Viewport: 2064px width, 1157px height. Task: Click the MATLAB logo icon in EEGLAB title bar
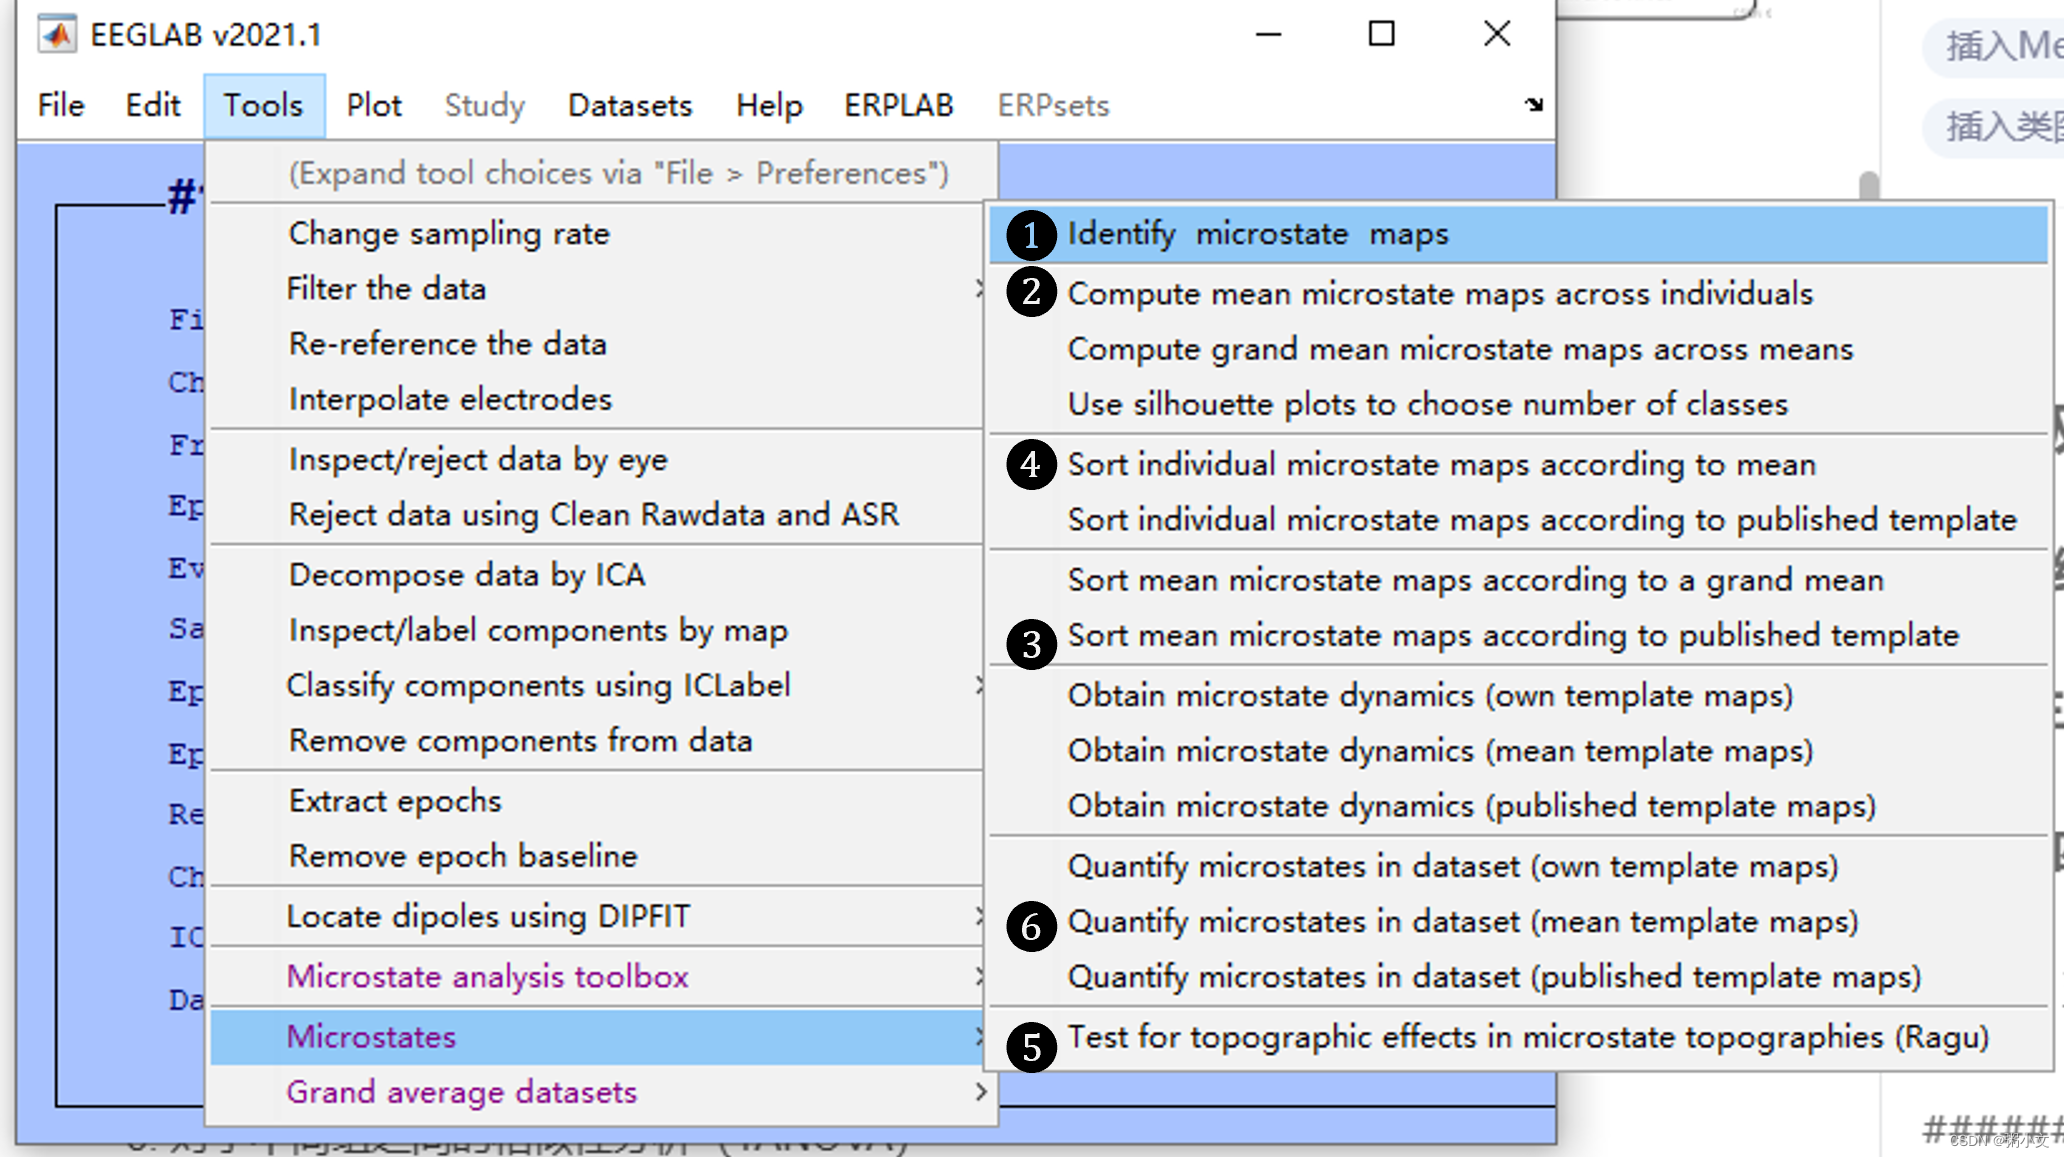pos(57,35)
